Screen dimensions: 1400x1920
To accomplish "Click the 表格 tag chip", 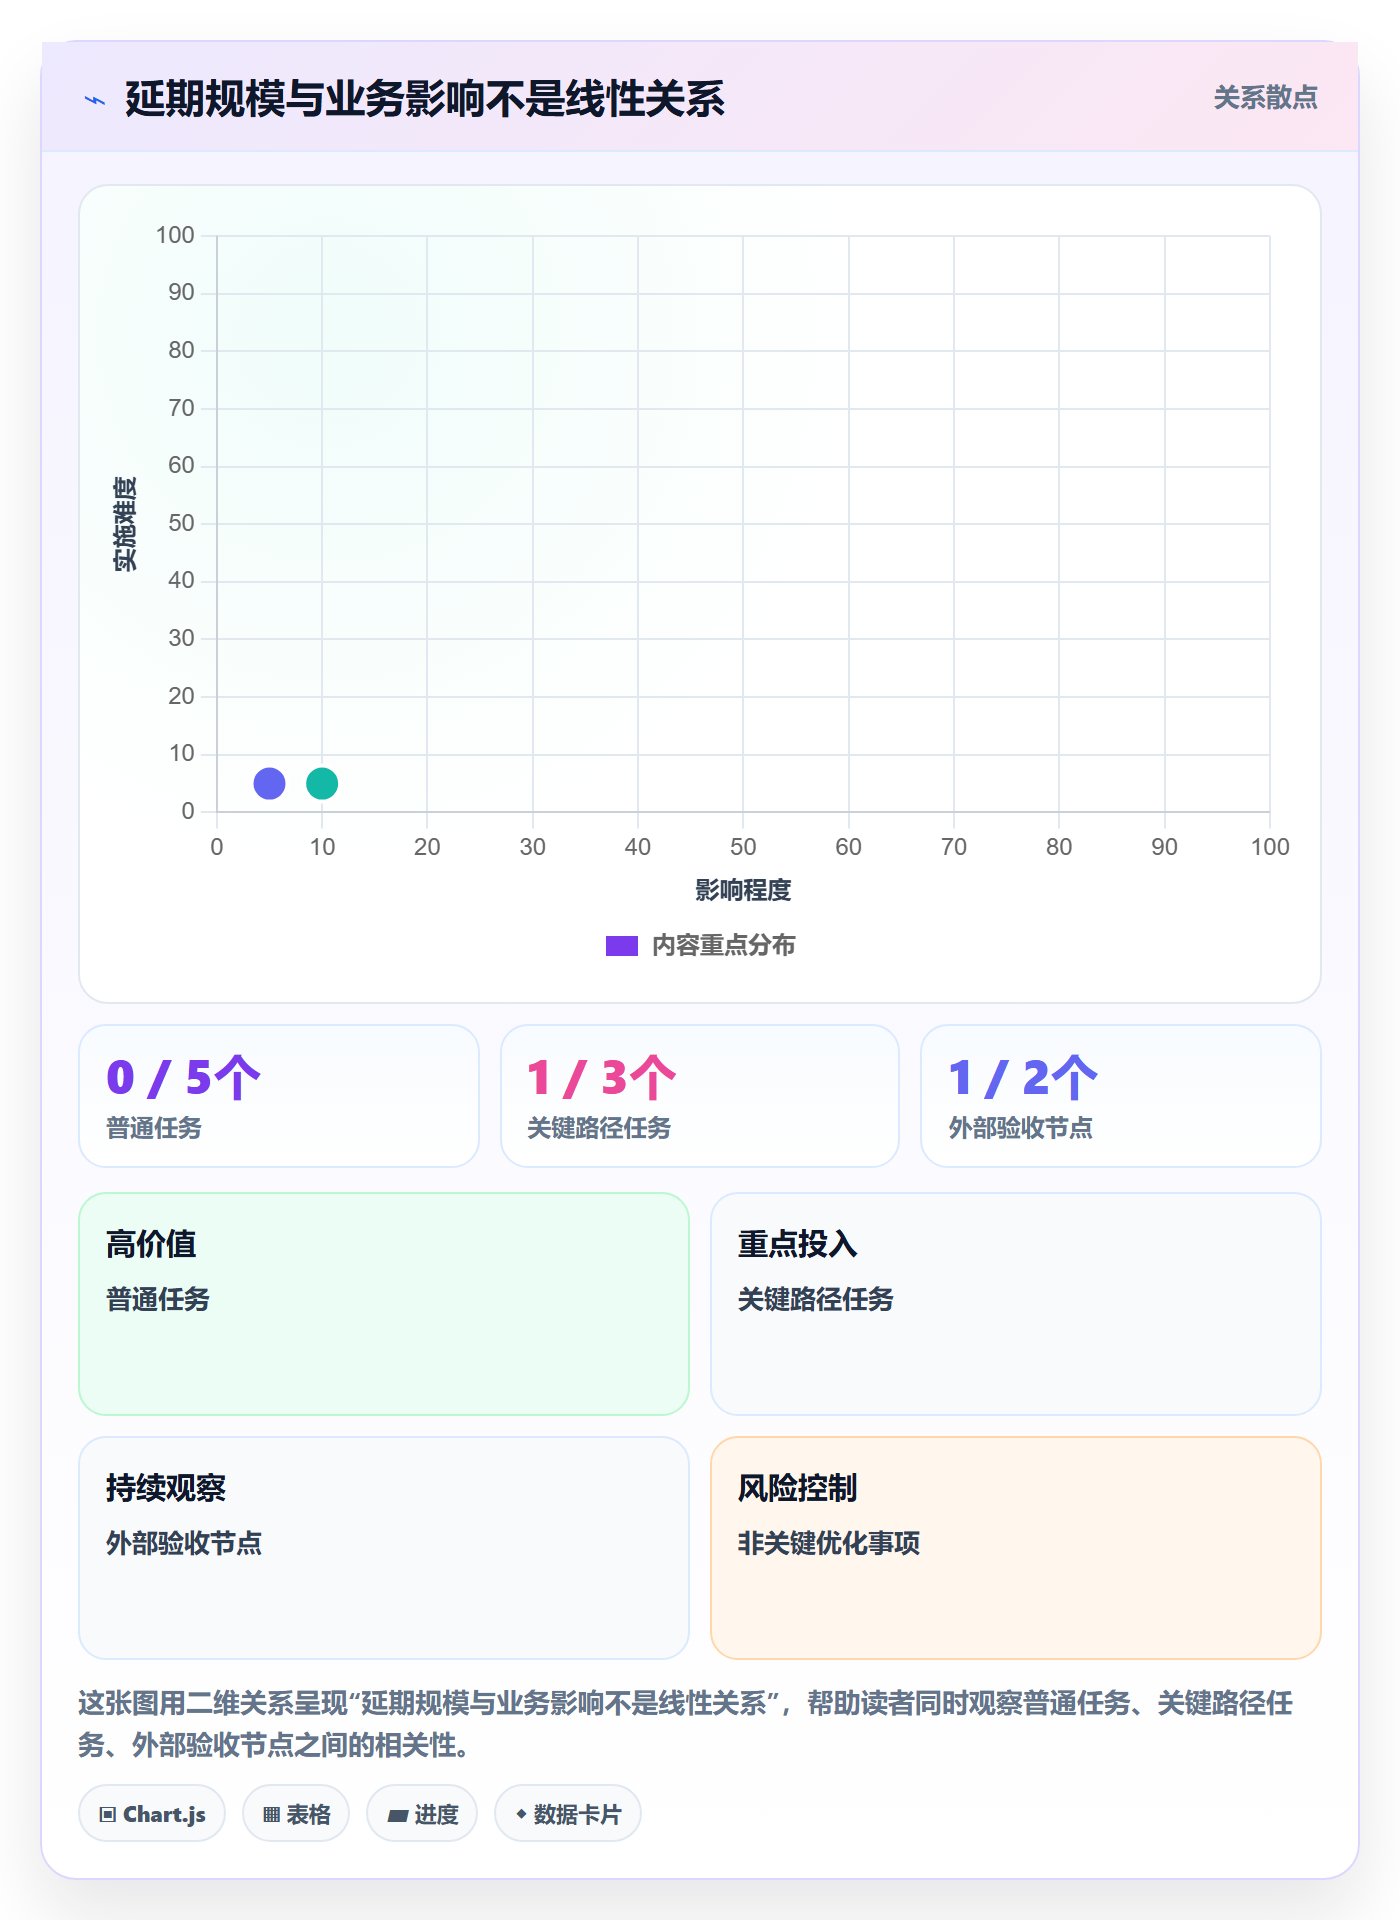I will pos(296,1814).
